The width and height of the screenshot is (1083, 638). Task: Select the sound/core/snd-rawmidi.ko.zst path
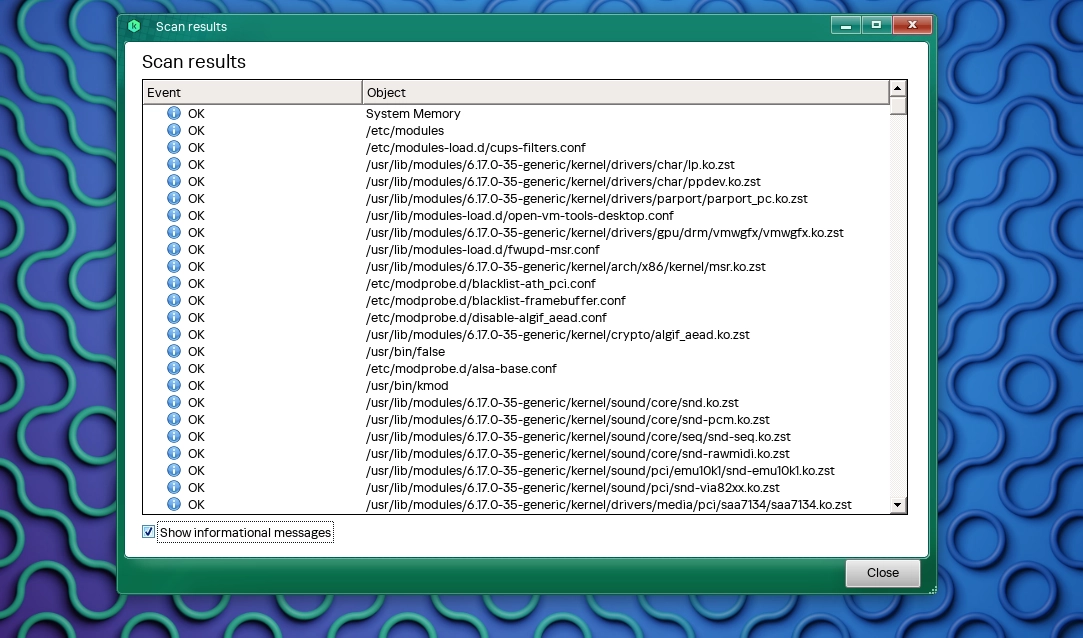[577, 454]
